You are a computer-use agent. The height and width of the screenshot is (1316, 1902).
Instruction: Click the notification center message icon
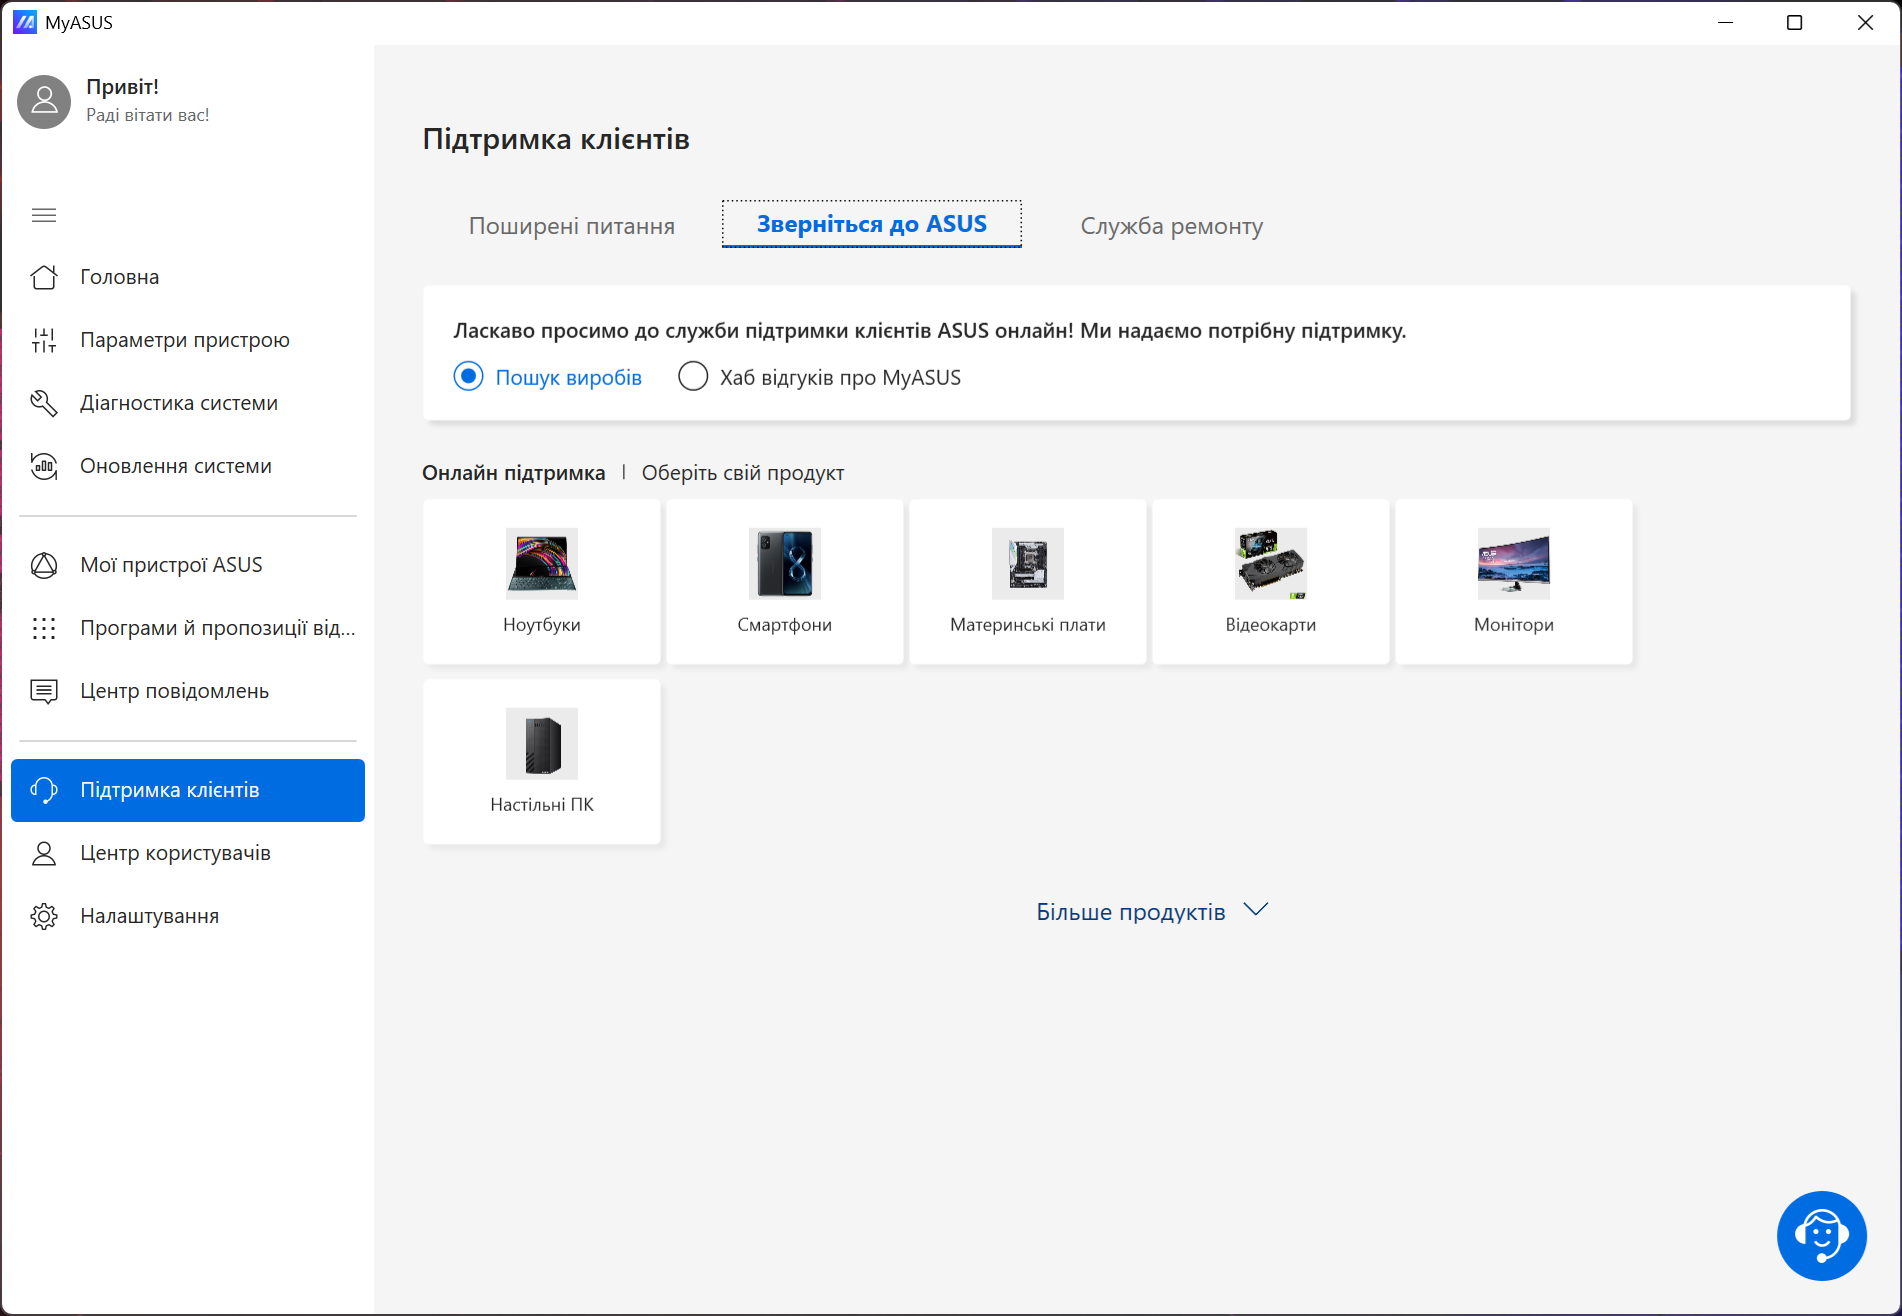point(44,691)
